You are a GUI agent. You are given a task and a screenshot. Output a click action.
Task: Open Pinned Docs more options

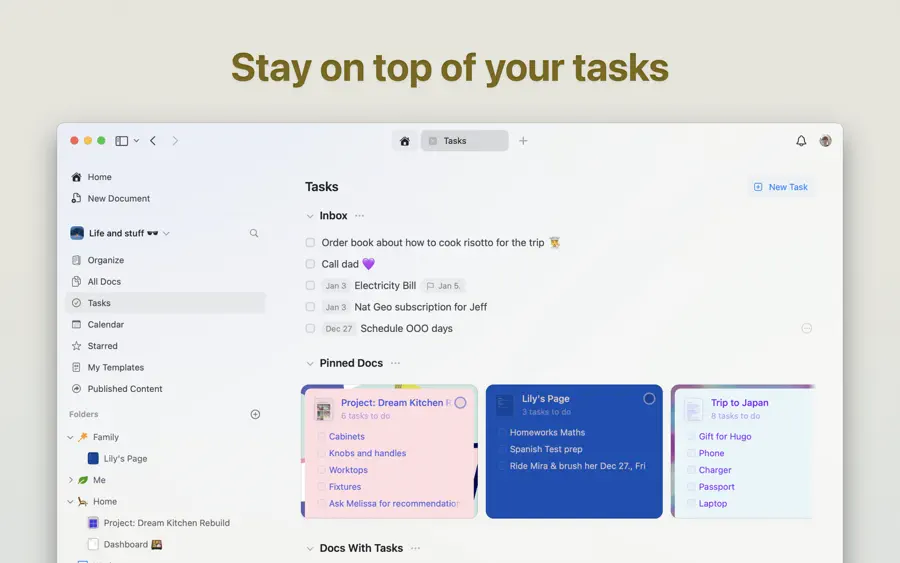(395, 363)
